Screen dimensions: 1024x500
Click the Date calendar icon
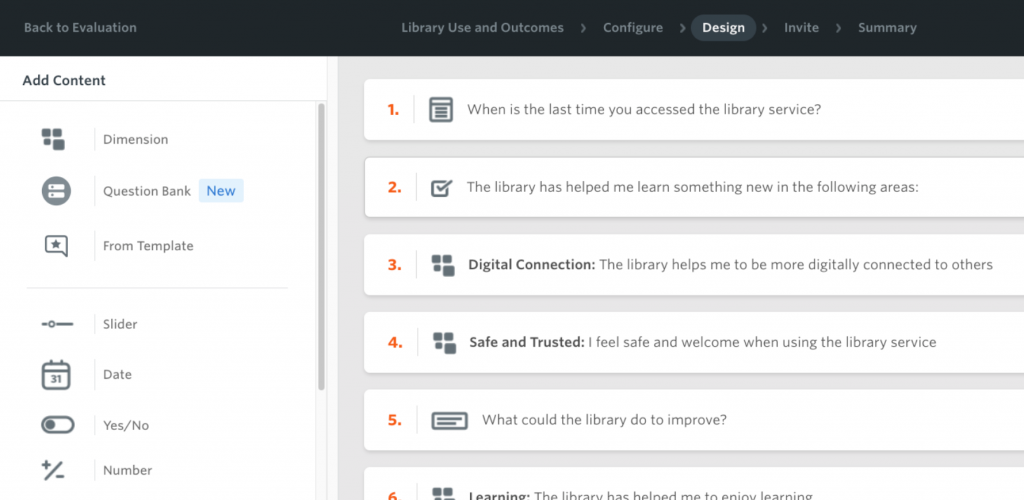56,375
